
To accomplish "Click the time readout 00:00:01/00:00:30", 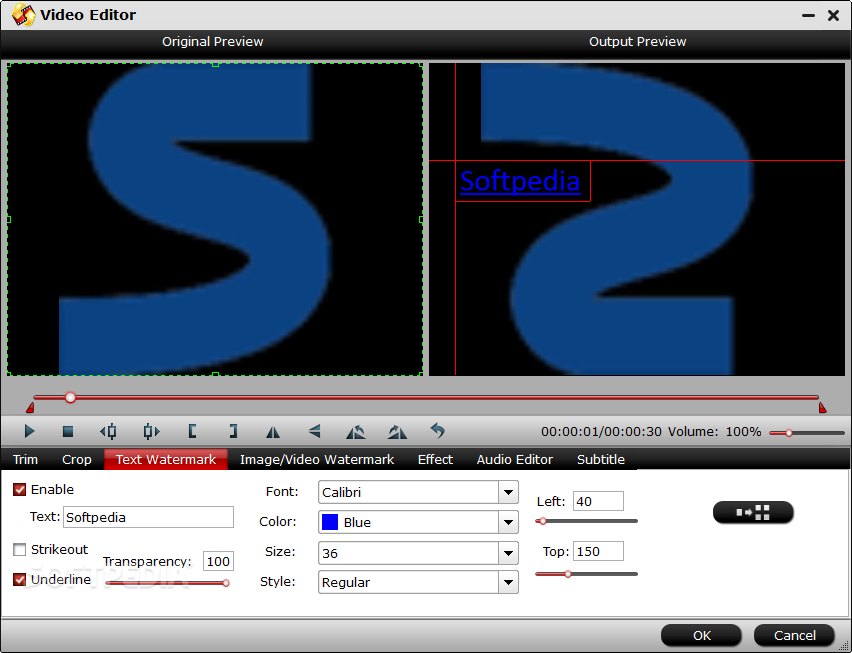I will [x=601, y=432].
